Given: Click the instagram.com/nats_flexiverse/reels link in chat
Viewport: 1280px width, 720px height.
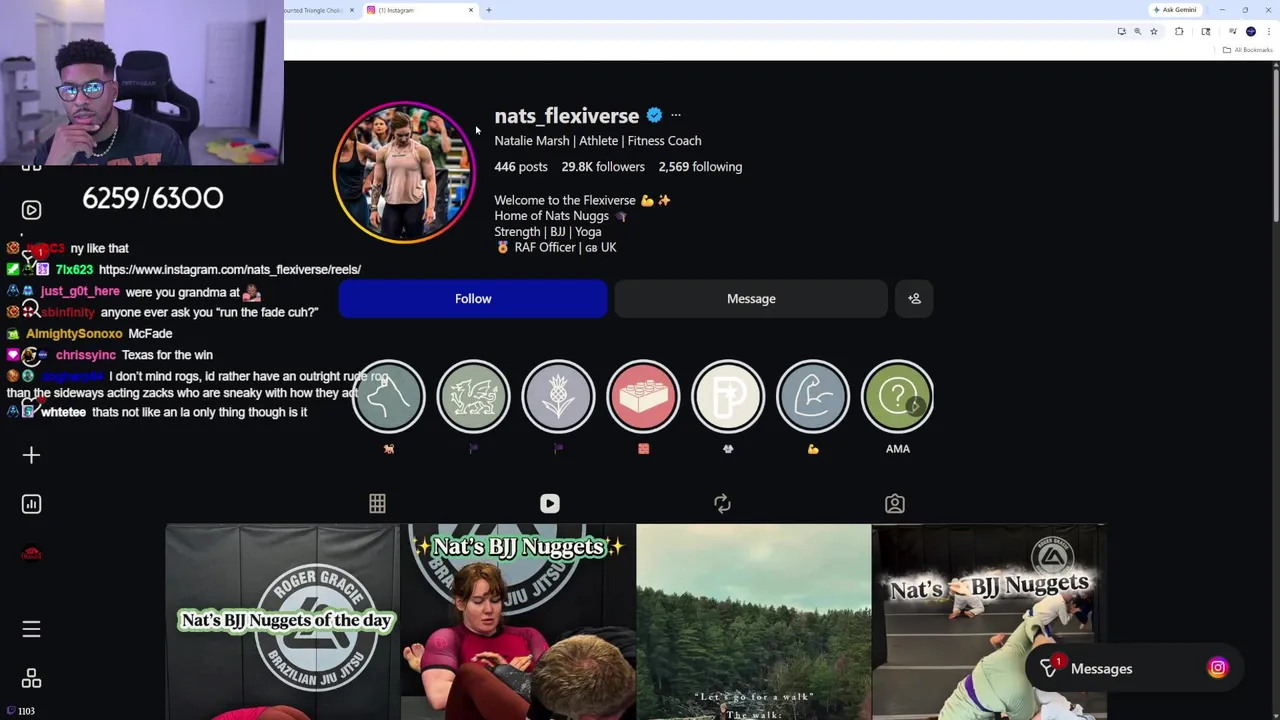Looking at the screenshot, I should (x=230, y=269).
